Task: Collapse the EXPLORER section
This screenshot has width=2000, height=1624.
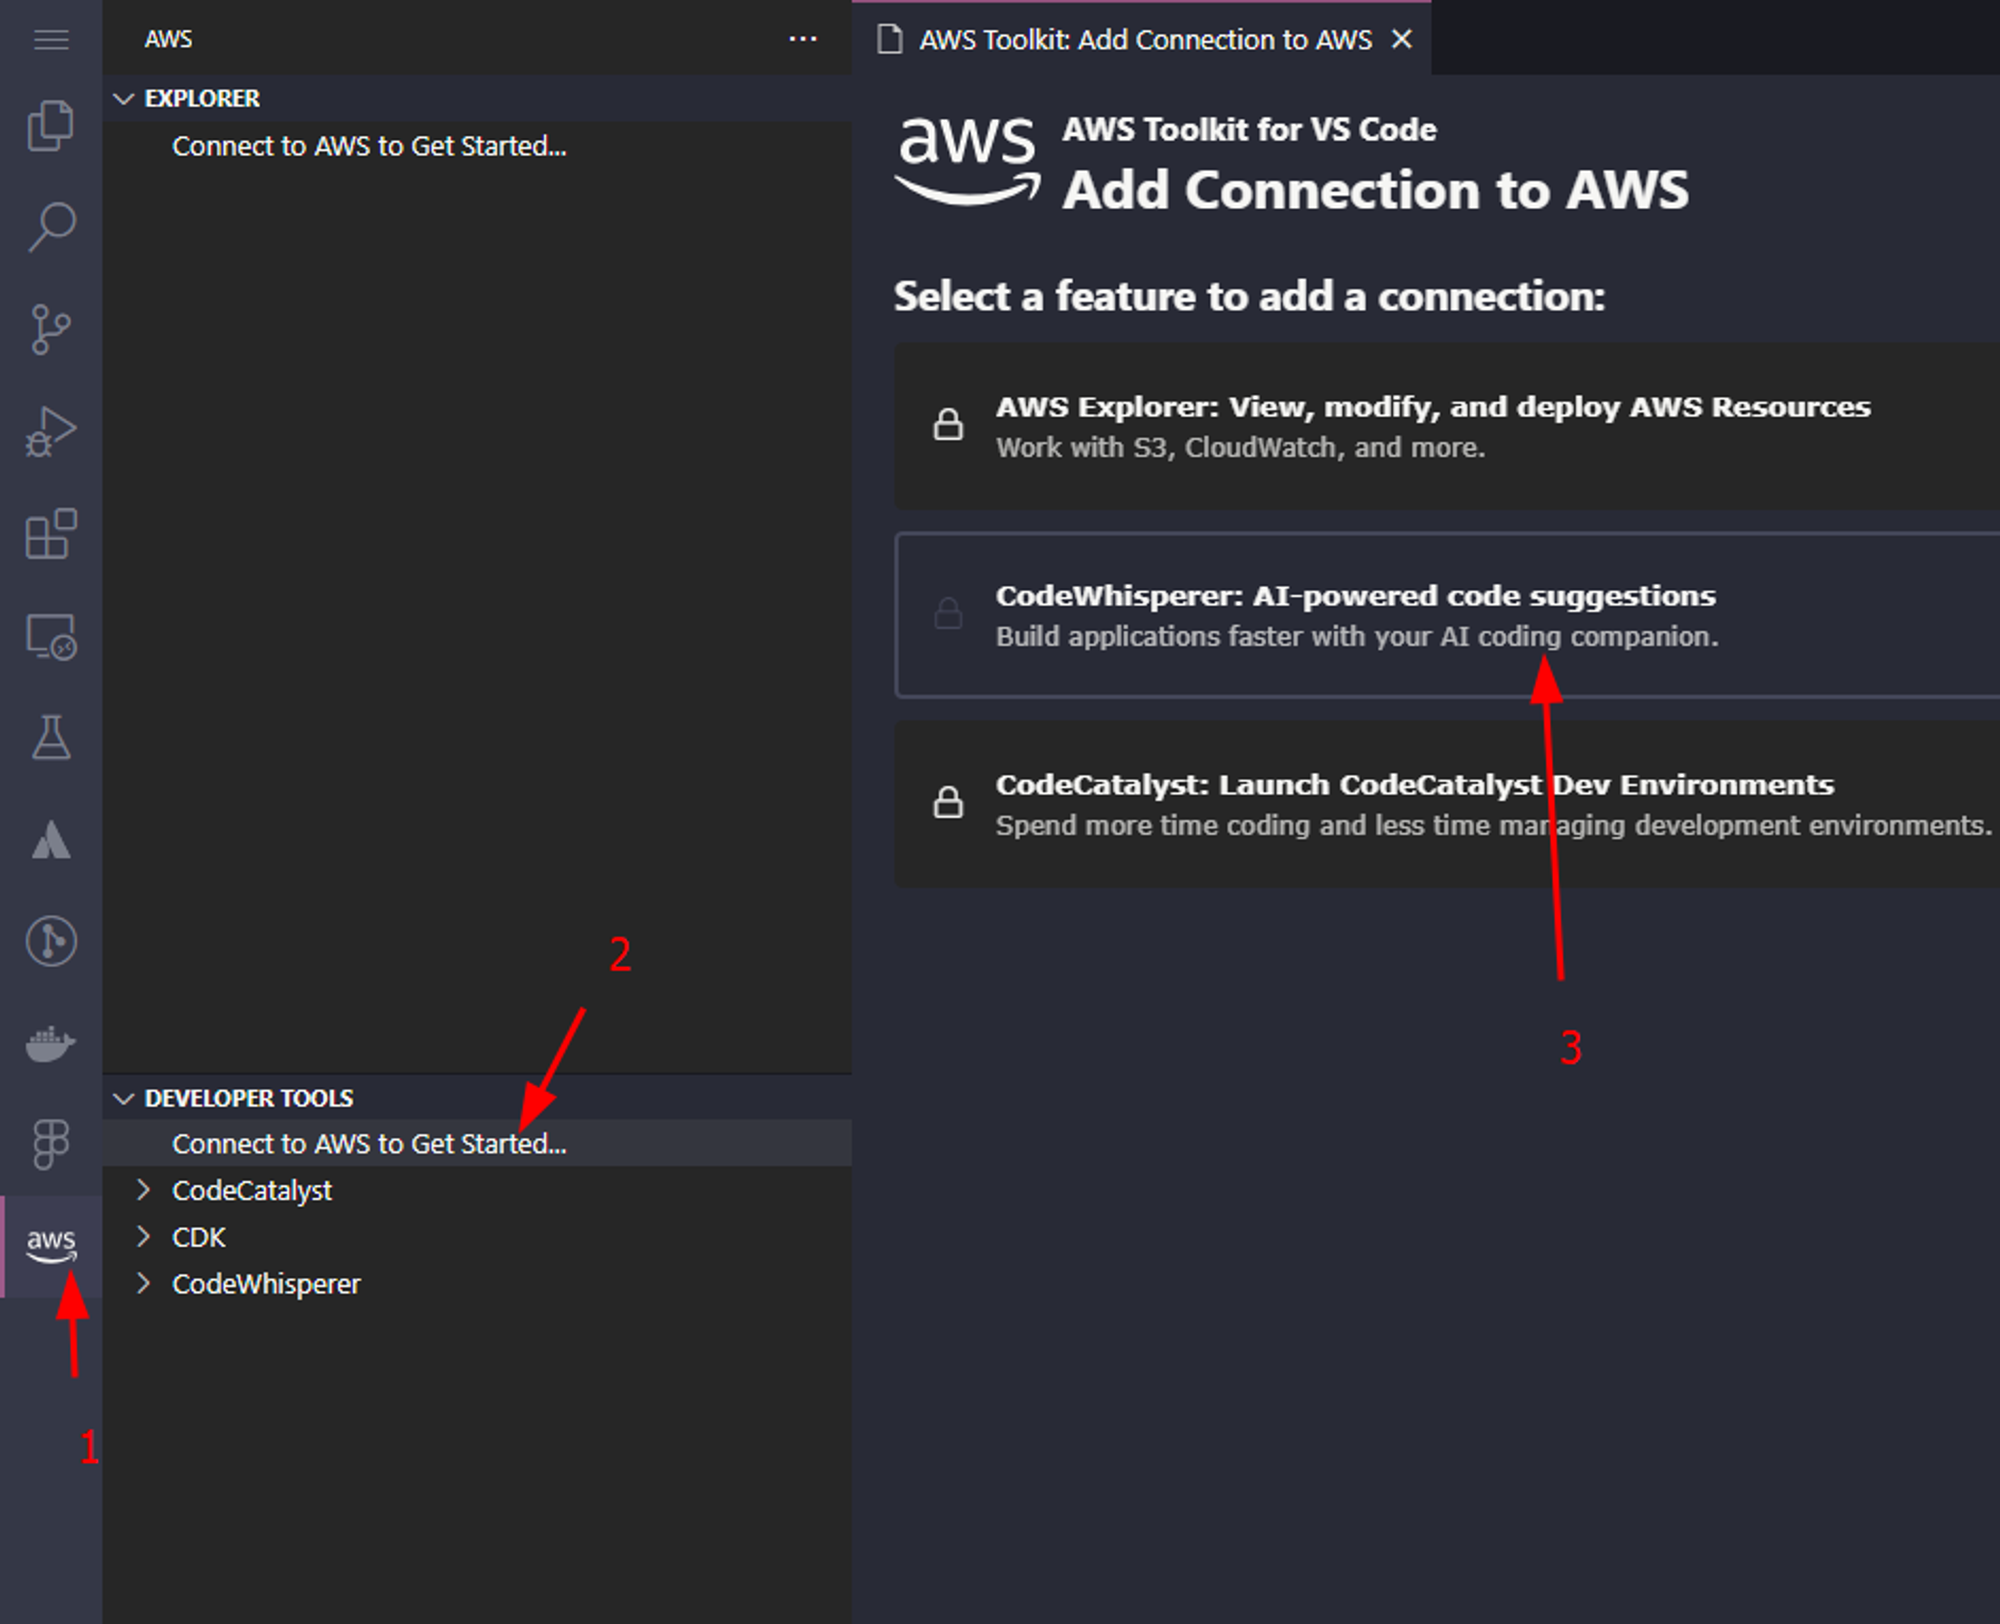Action: coord(124,98)
